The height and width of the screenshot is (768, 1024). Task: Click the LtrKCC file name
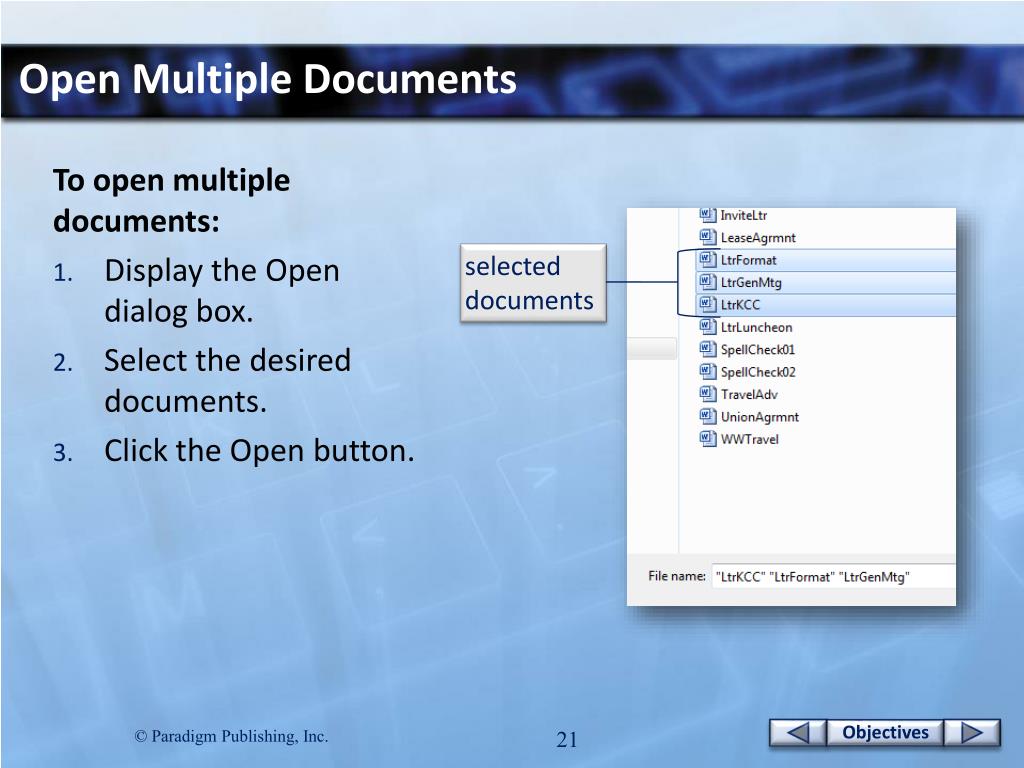pyautogui.click(x=741, y=305)
